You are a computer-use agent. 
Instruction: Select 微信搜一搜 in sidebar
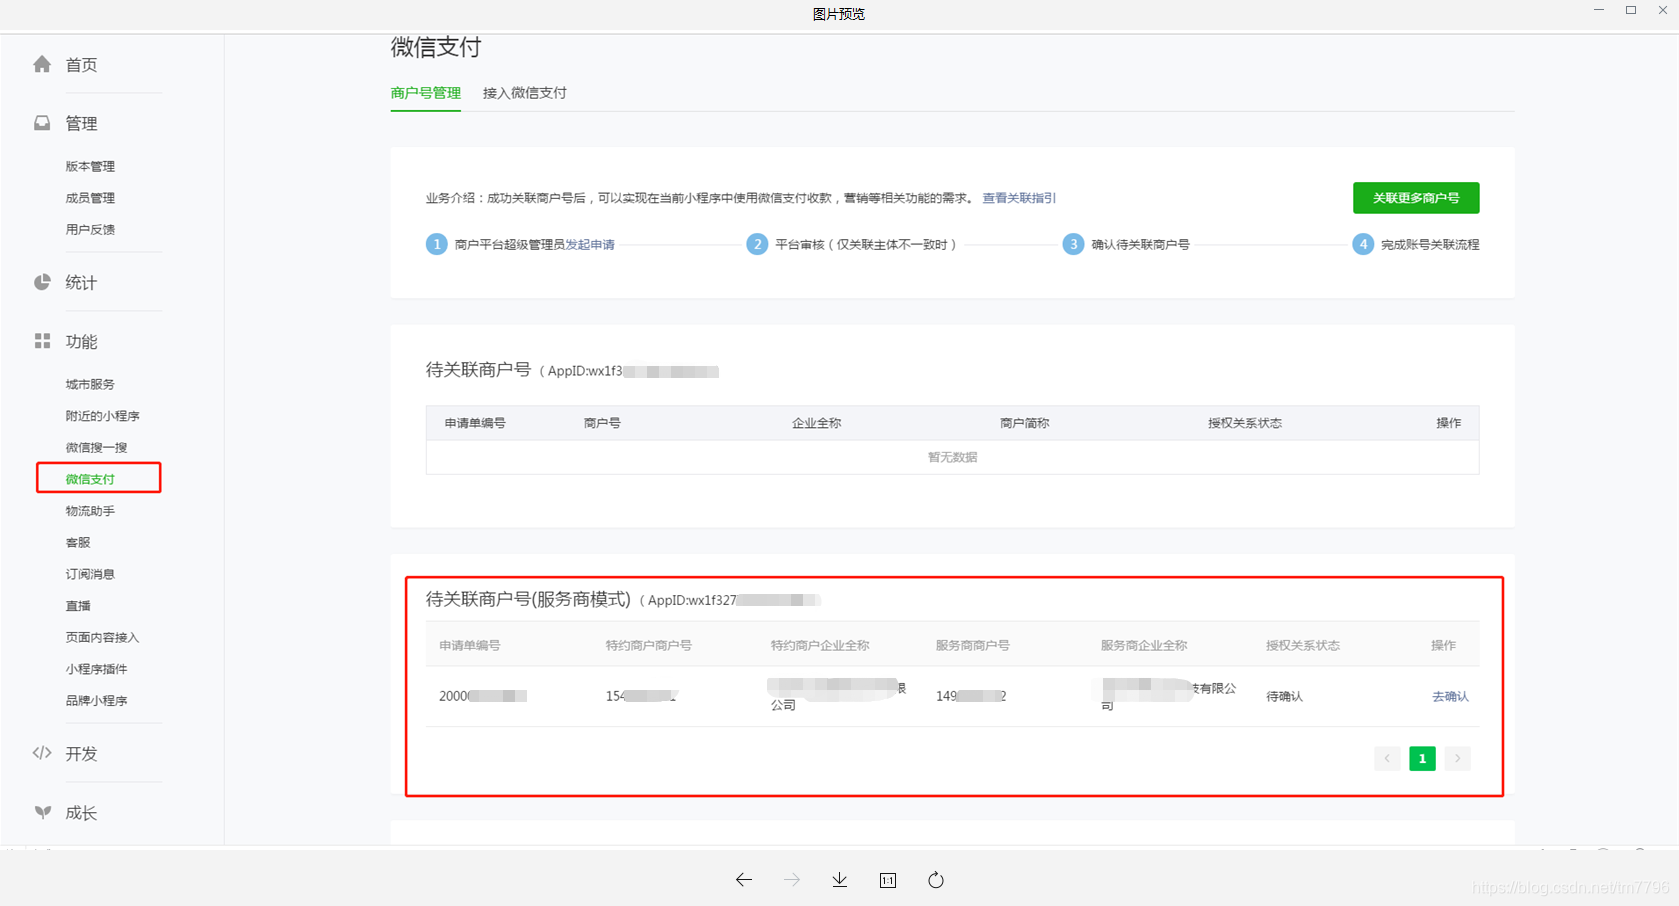pyautogui.click(x=96, y=447)
